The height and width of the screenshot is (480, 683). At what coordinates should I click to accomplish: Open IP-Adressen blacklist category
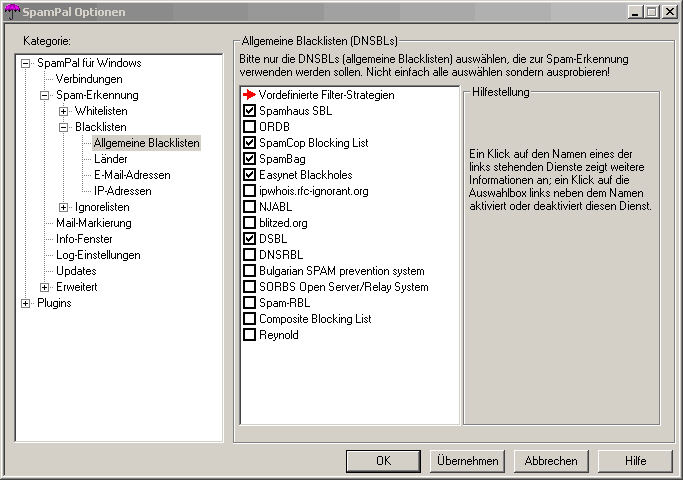[122, 191]
